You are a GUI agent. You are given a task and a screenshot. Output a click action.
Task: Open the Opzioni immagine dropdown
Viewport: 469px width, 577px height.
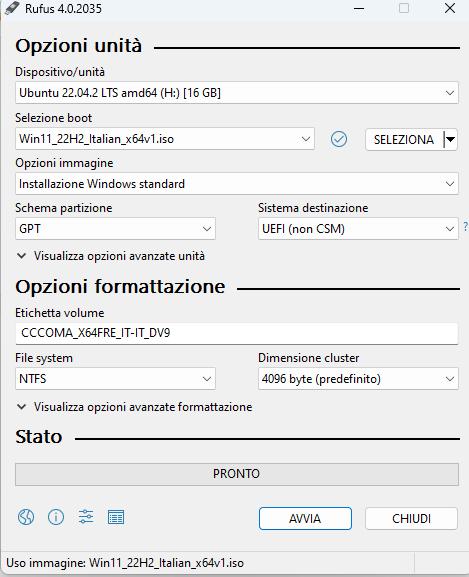tap(237, 184)
